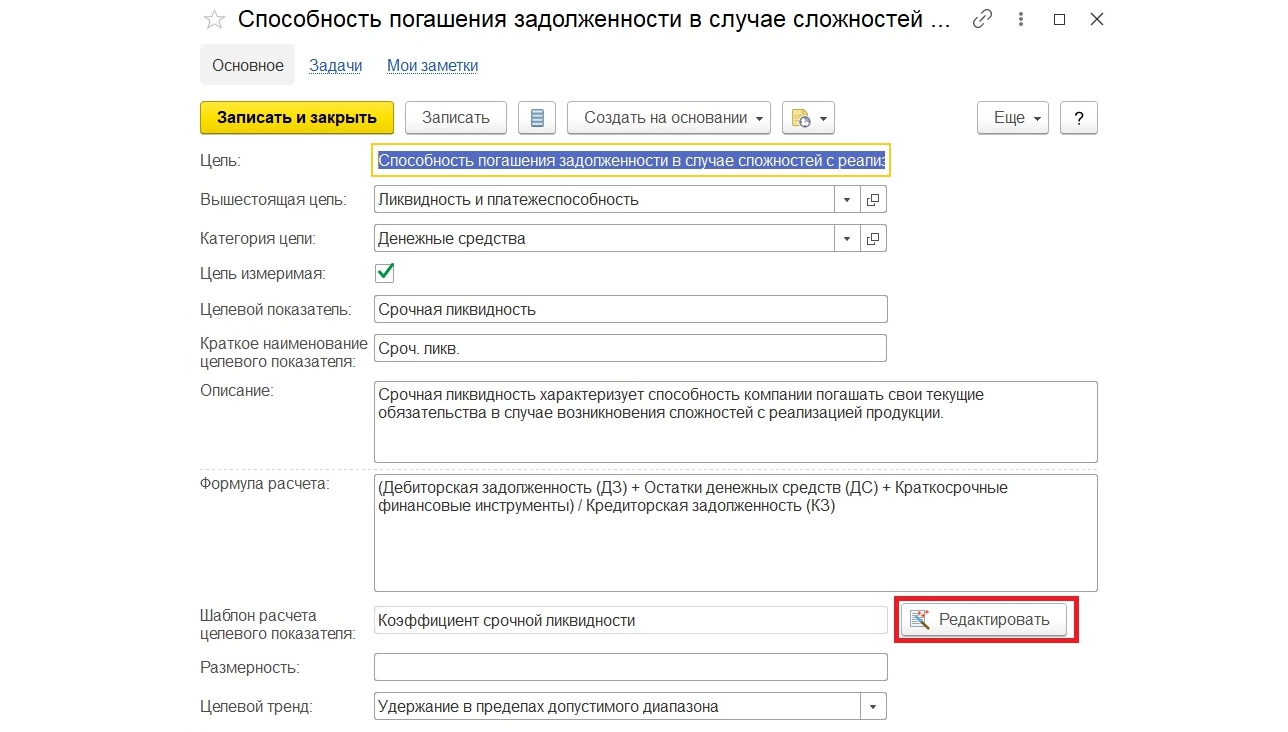1288x732 pixels.
Task: Expand the Целевой тренд dropdown list
Action: click(x=873, y=707)
